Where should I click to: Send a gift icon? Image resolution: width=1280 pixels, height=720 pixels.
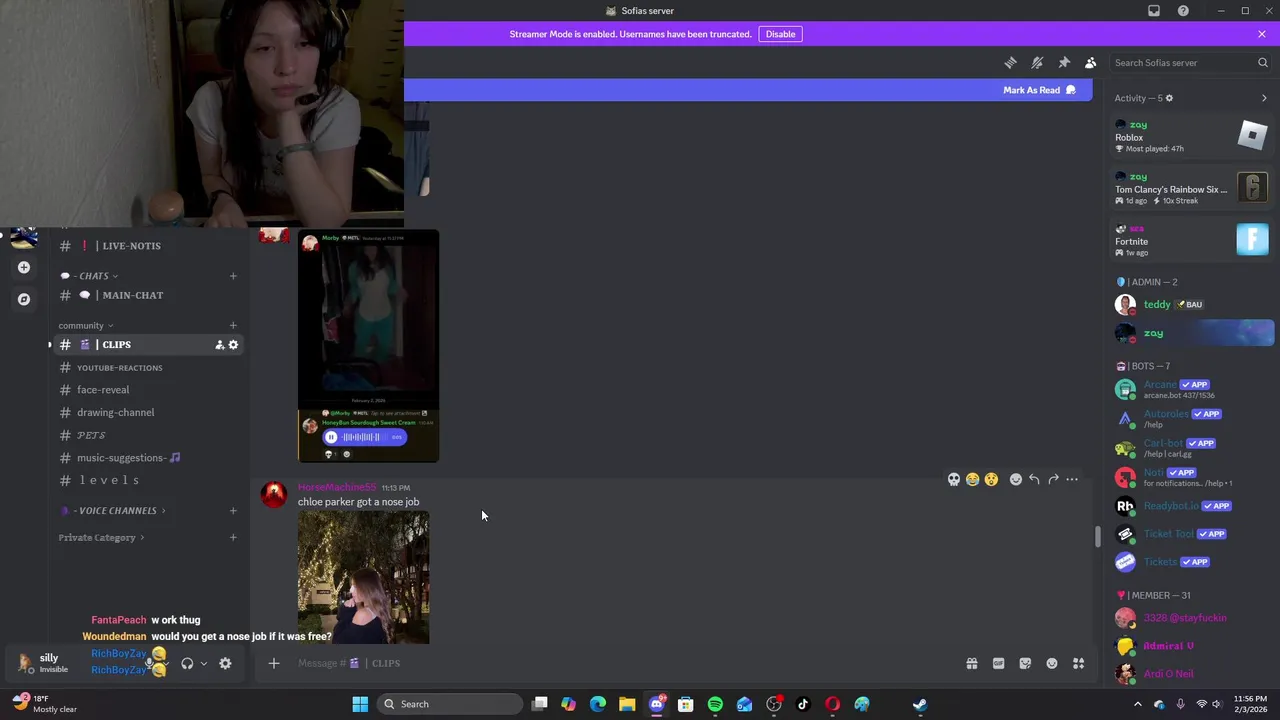(972, 663)
